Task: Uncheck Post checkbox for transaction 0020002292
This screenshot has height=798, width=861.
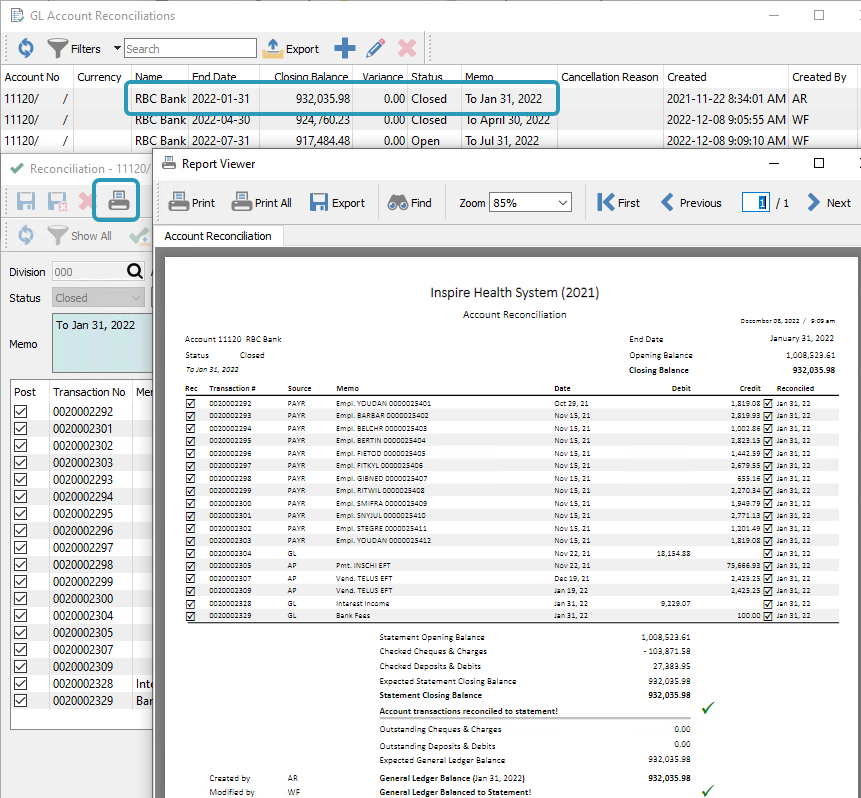Action: click(x=20, y=411)
